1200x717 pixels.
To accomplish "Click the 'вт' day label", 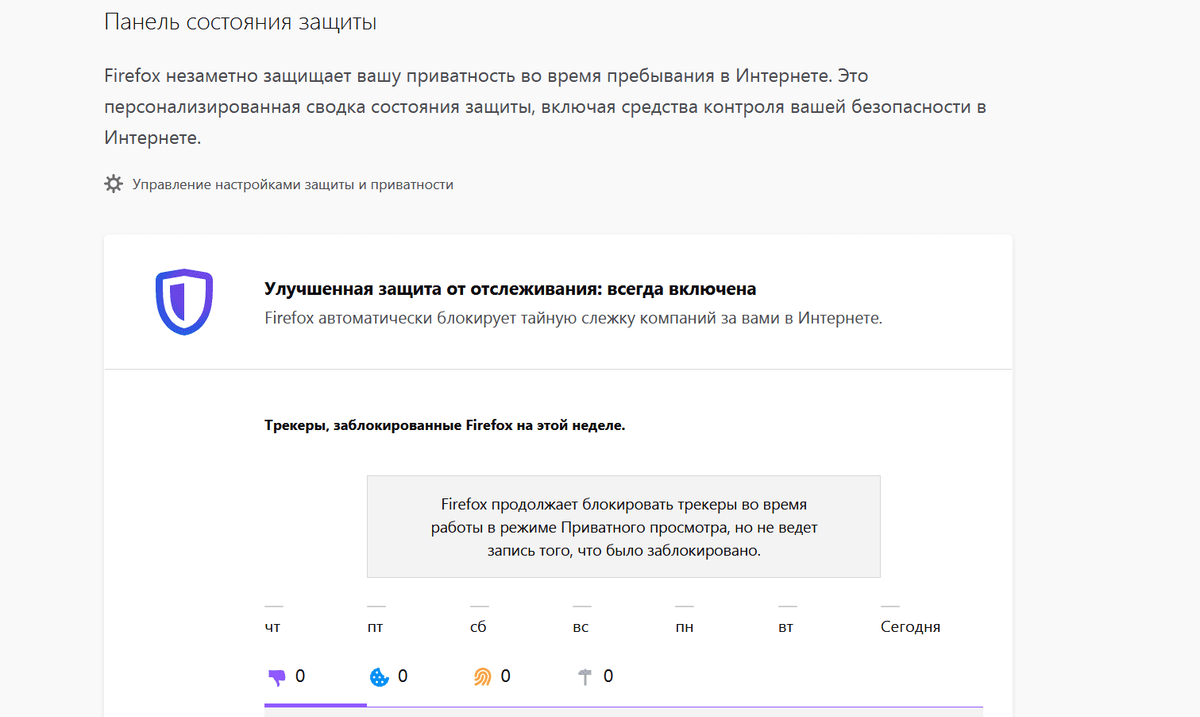I will [786, 628].
